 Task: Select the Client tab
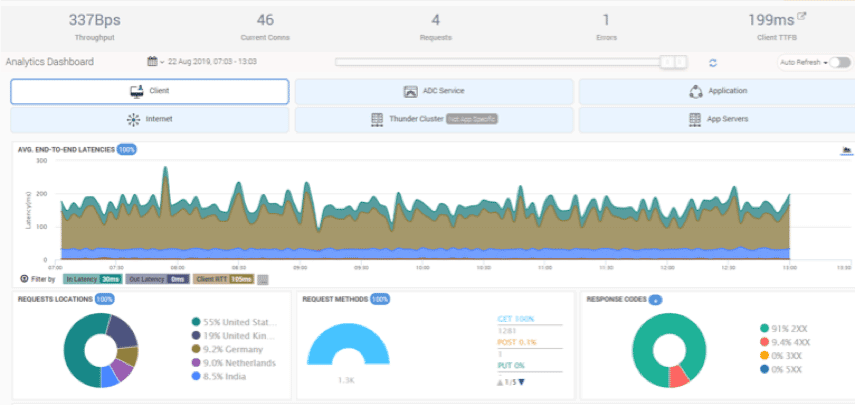pyautogui.click(x=149, y=92)
